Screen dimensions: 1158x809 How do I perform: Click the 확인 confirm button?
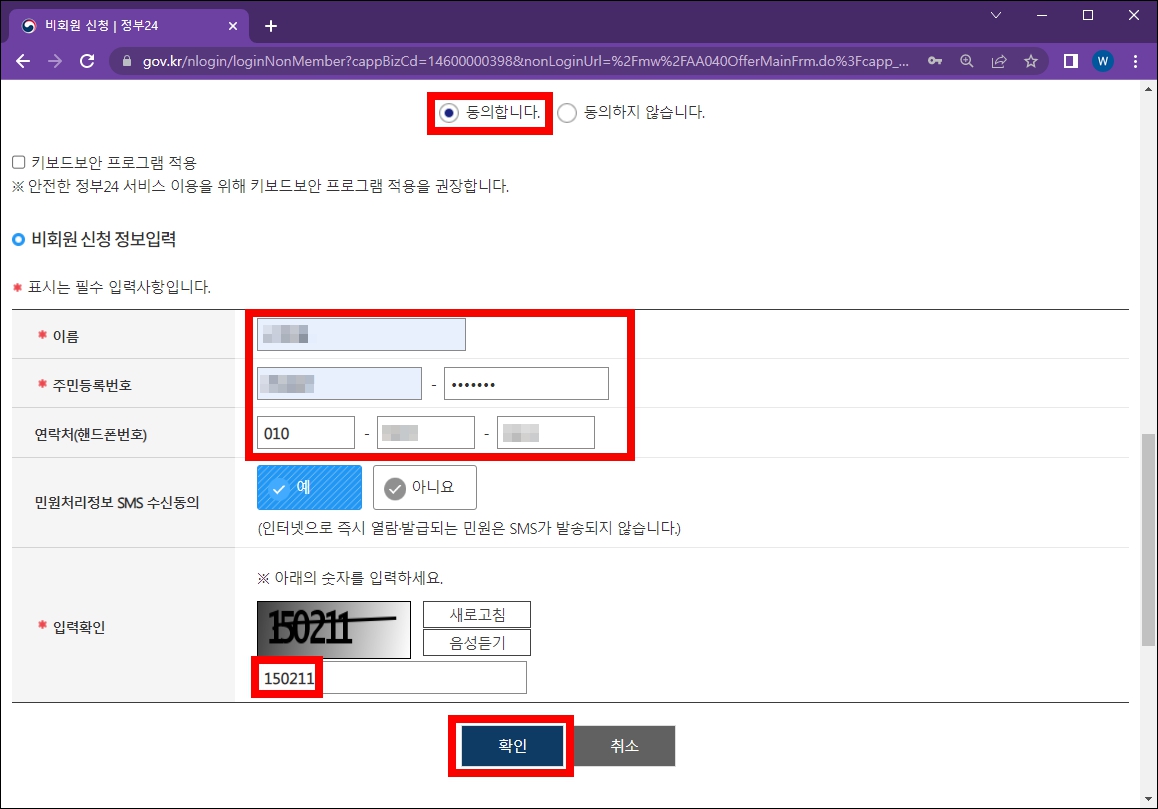(510, 745)
